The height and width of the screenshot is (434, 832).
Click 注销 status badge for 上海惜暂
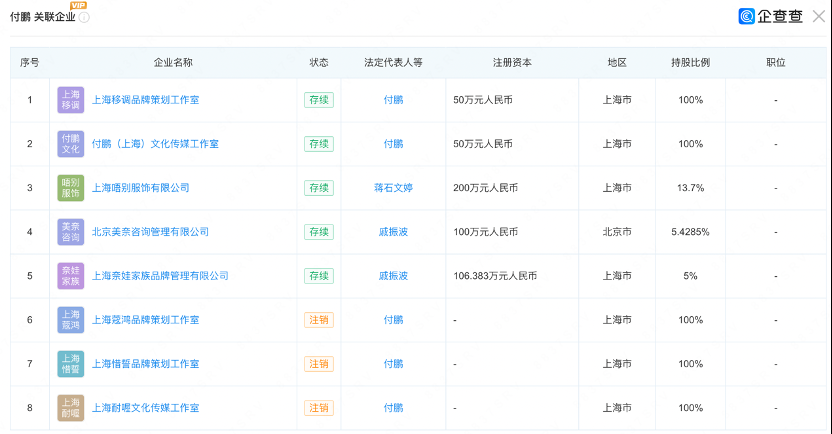coord(319,364)
